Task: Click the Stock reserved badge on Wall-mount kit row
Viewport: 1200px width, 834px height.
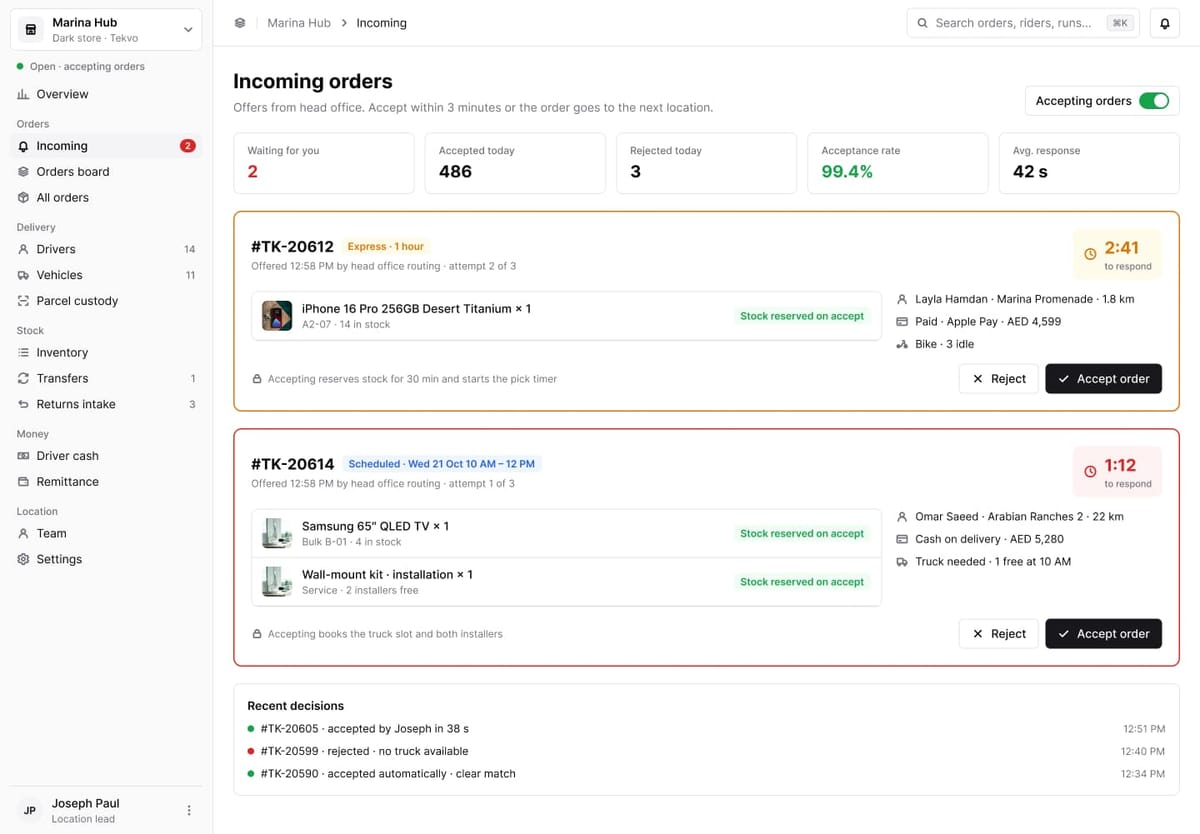Action: pyautogui.click(x=802, y=582)
